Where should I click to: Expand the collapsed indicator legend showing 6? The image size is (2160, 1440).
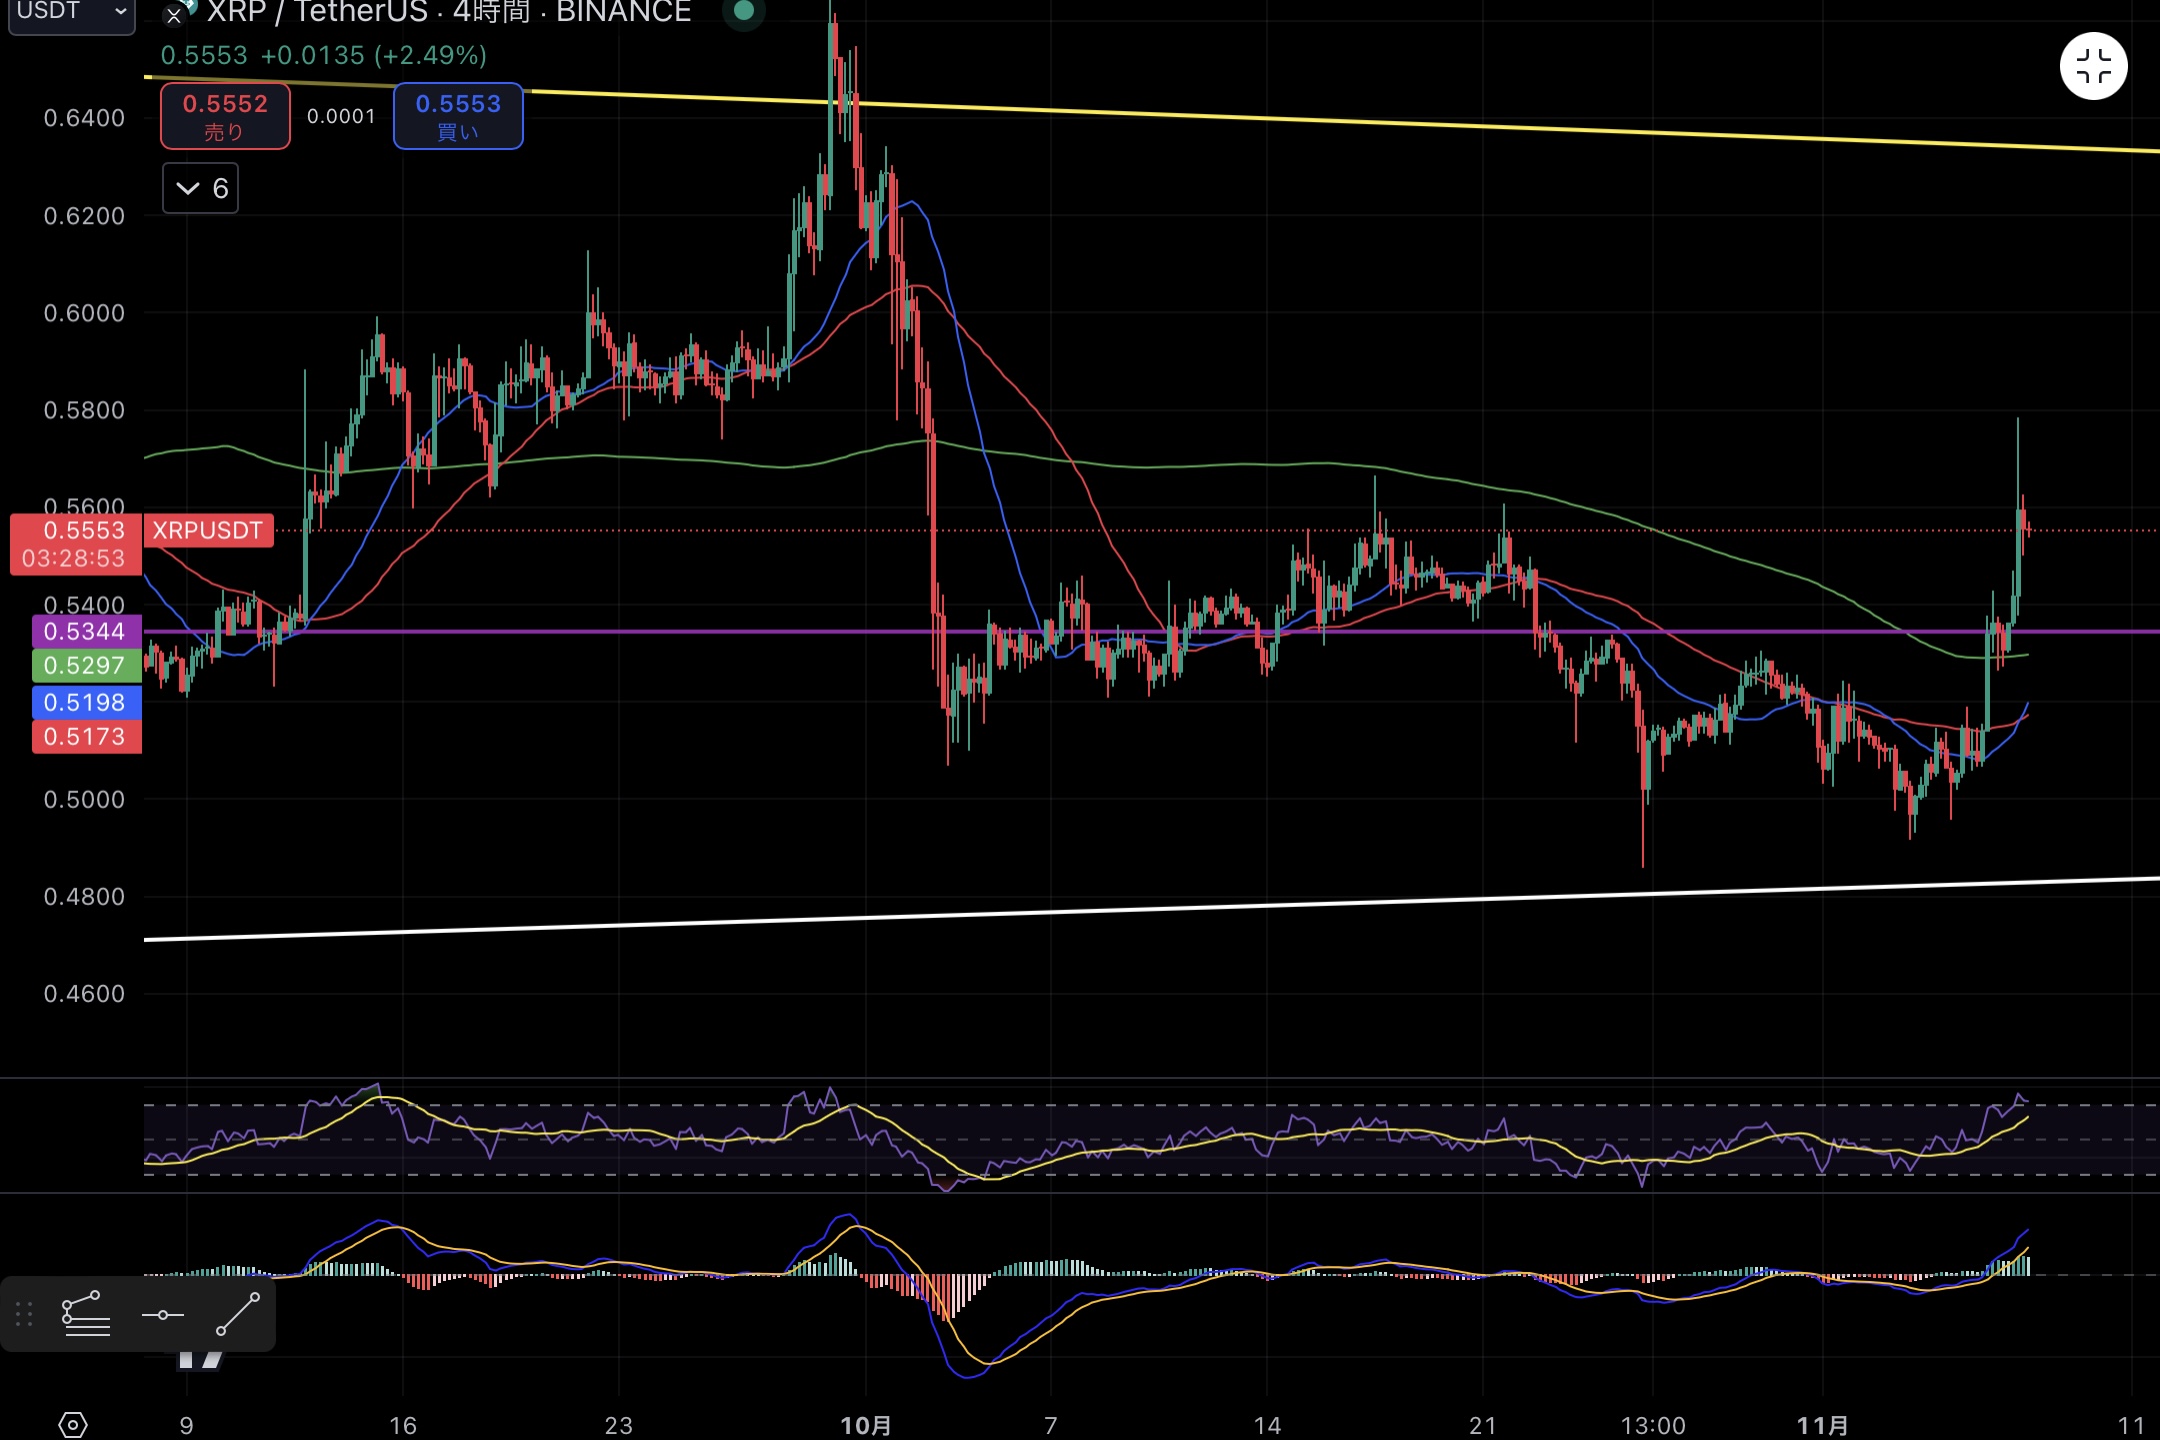(201, 188)
